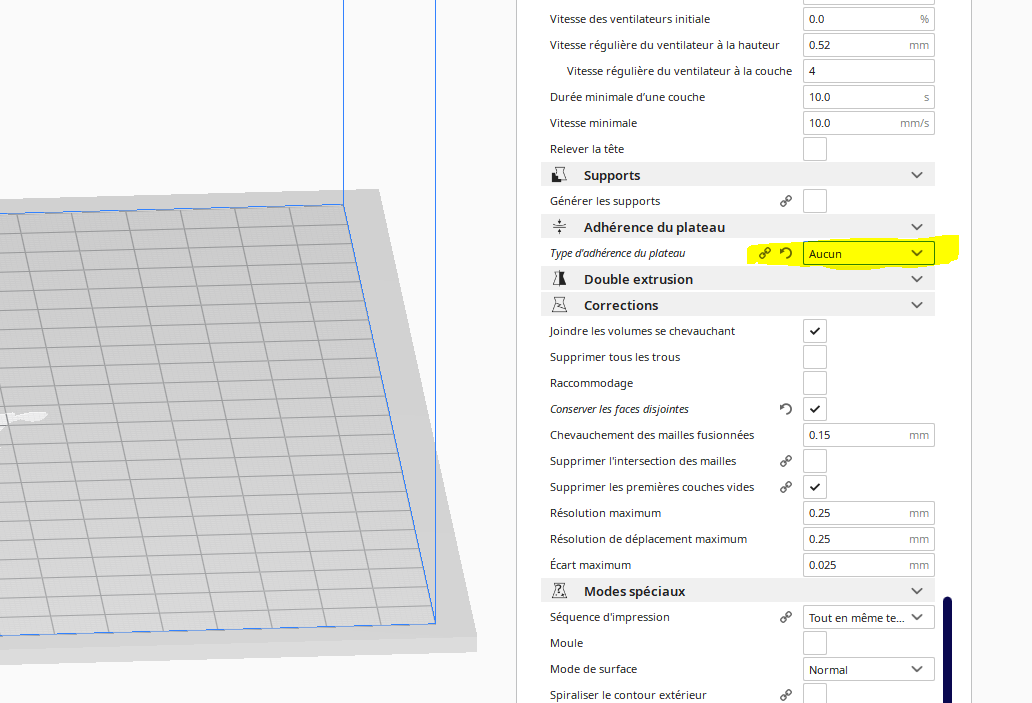The image size is (1032, 703).
Task: Uncheck Joindre les volumes se chevauchant
Action: click(x=815, y=331)
